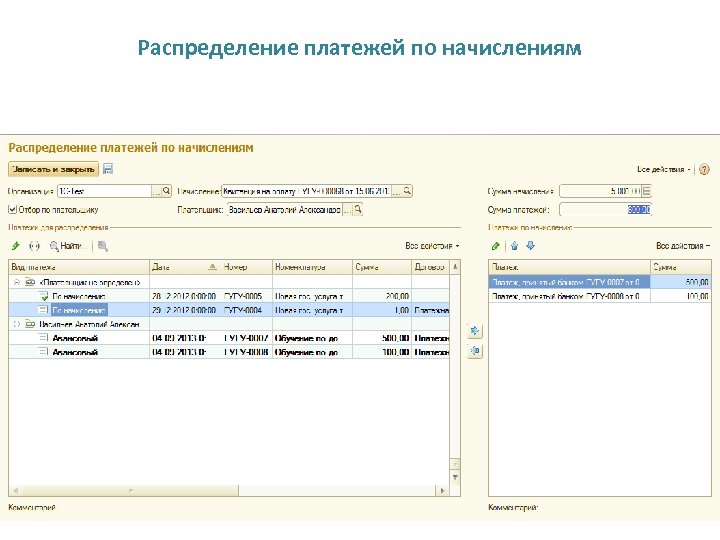Screen dimensions: 720x540
Task: Select the Авансовый row with ГУТУ-0007
Action: (x=229, y=338)
